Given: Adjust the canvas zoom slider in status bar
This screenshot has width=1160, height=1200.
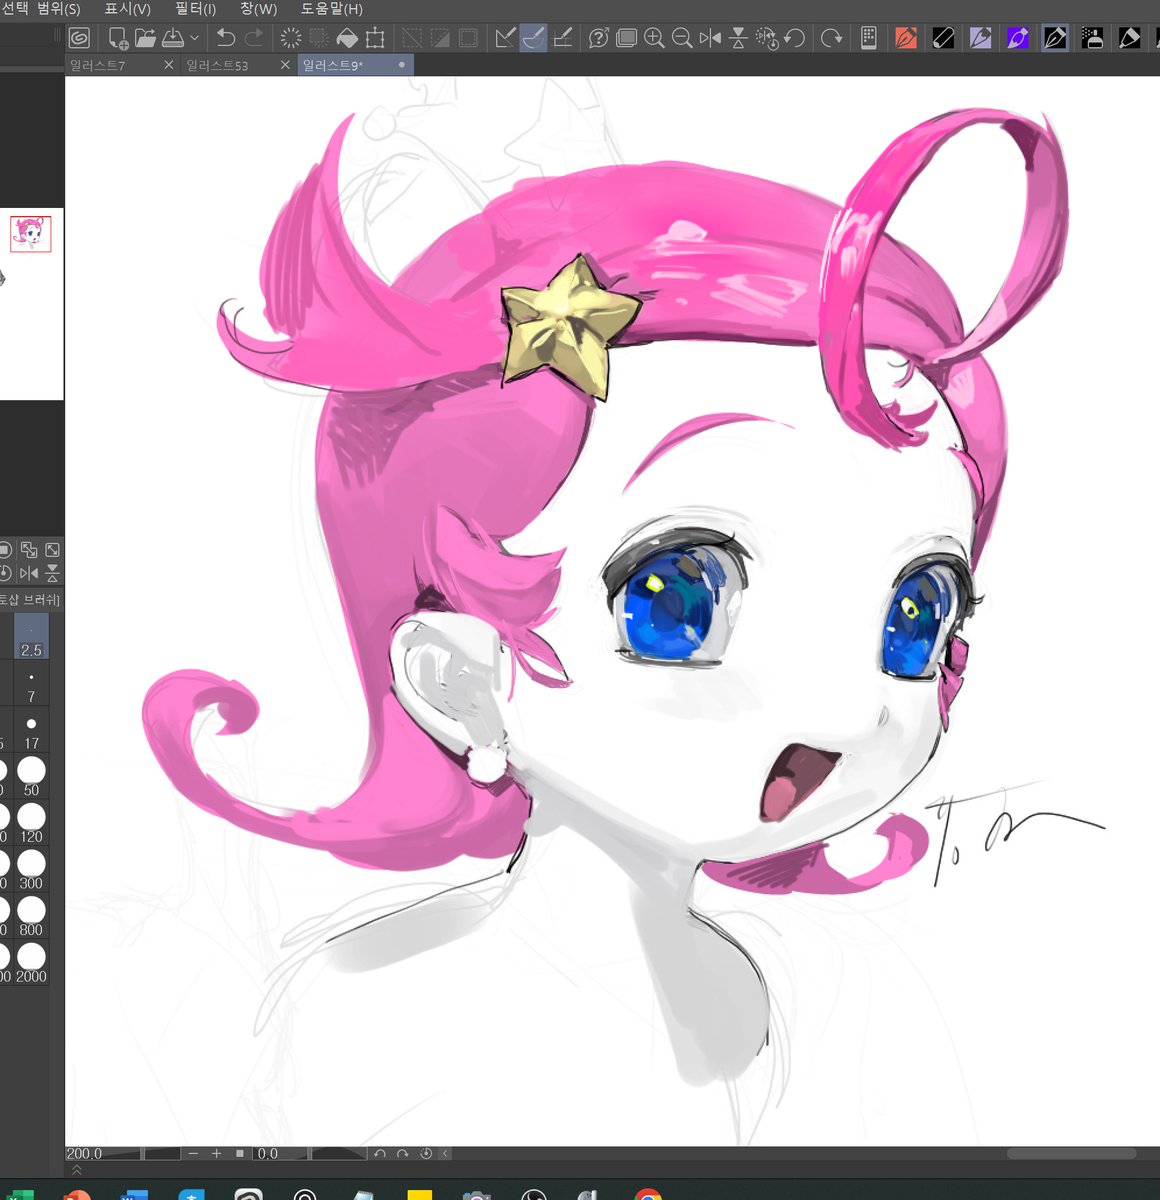Looking at the screenshot, I should 143,1153.
